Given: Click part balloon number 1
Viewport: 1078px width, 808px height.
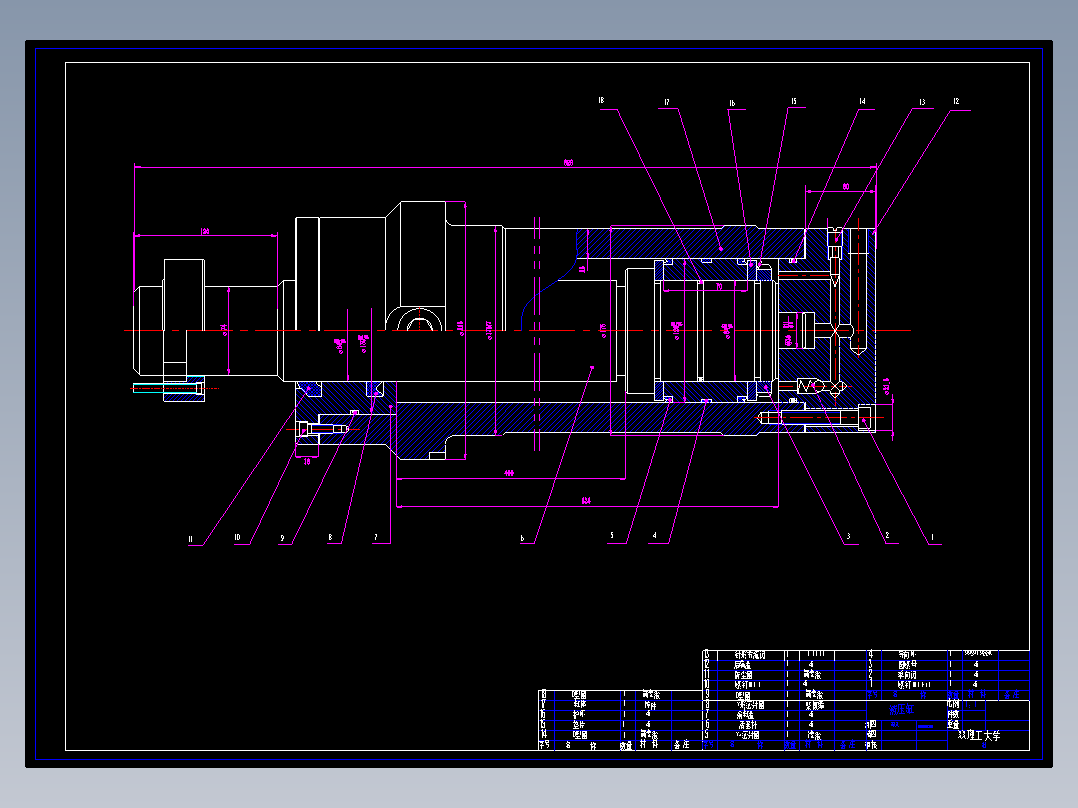Looking at the screenshot, I should click(x=932, y=537).
